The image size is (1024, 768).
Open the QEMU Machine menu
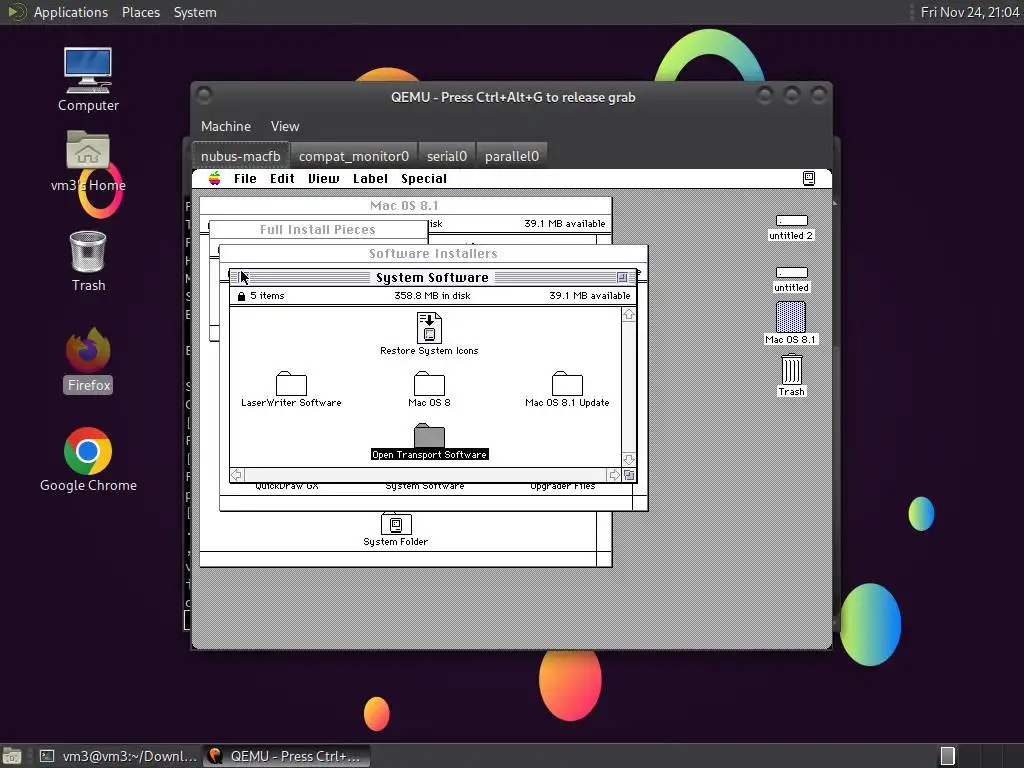pos(225,126)
